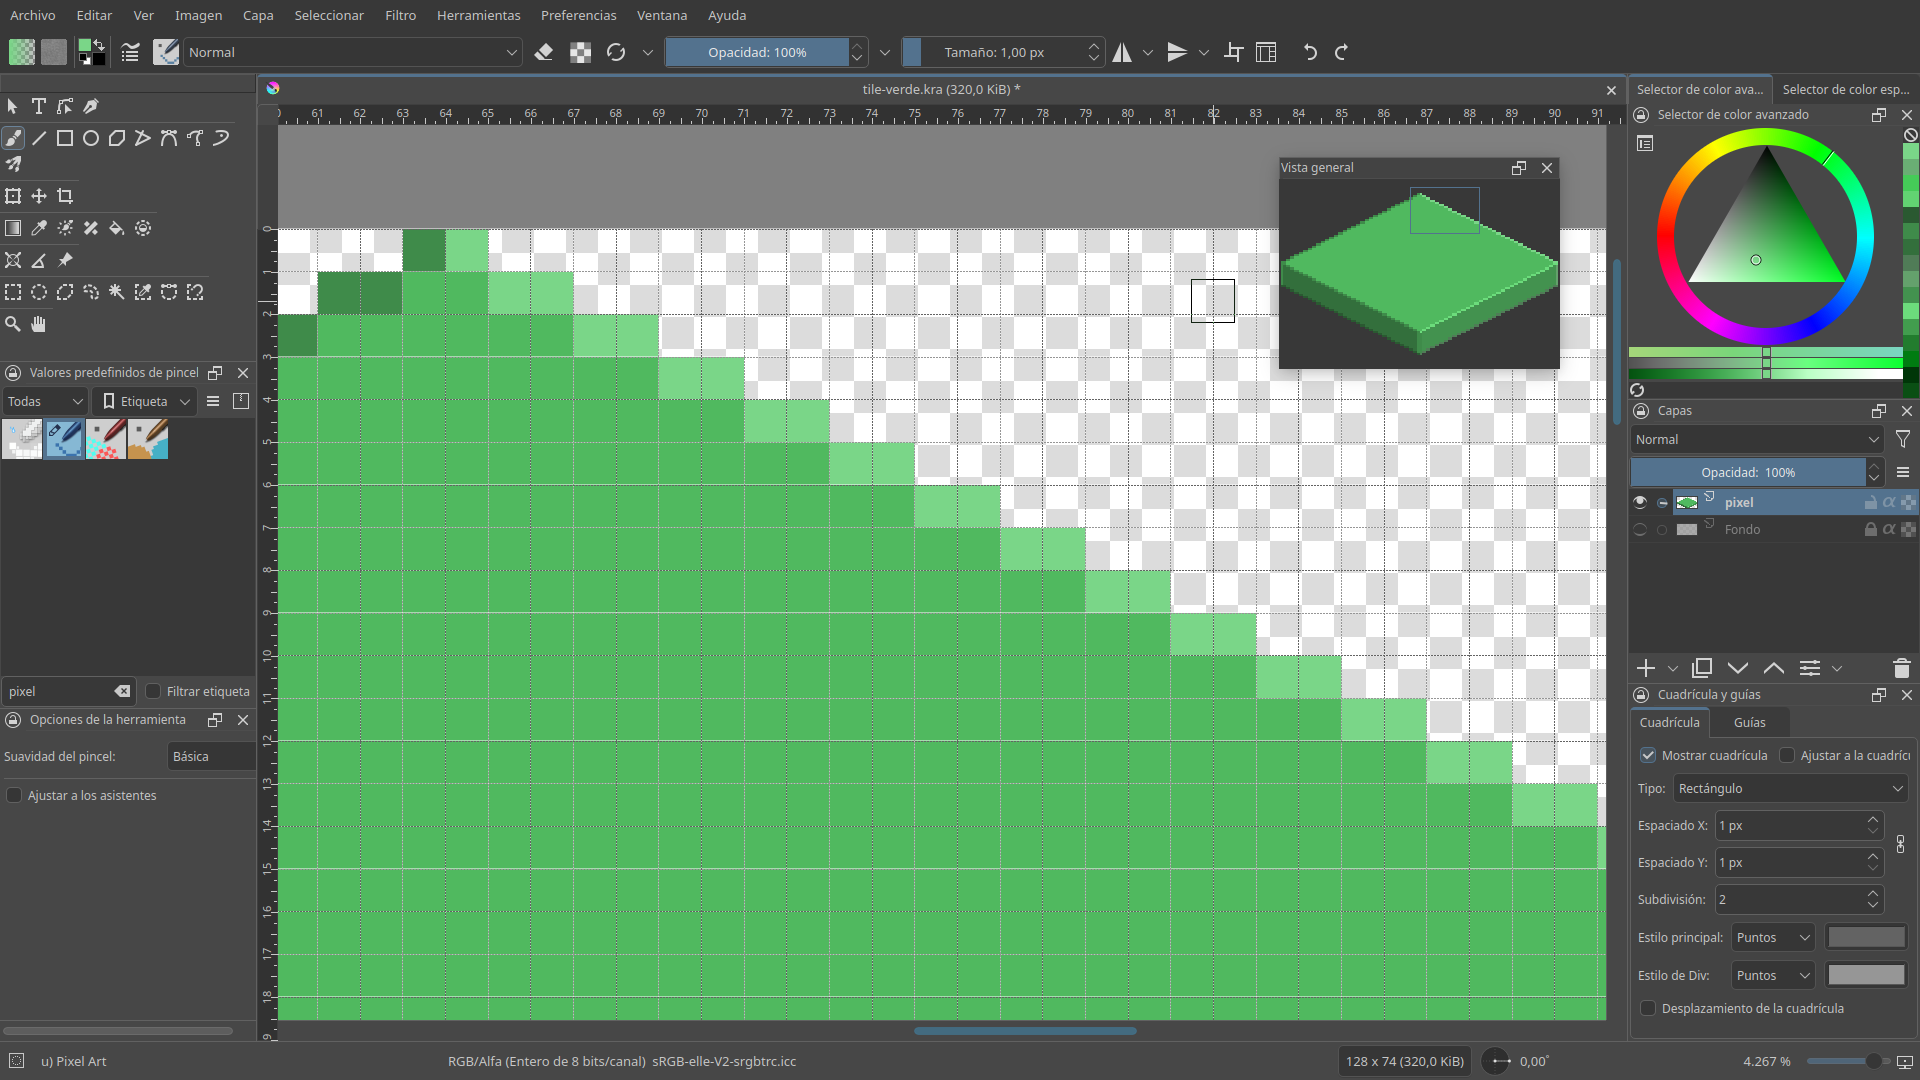Click the Estilo principal color swatch
Viewport: 1920px width, 1080px height.
click(1866, 937)
